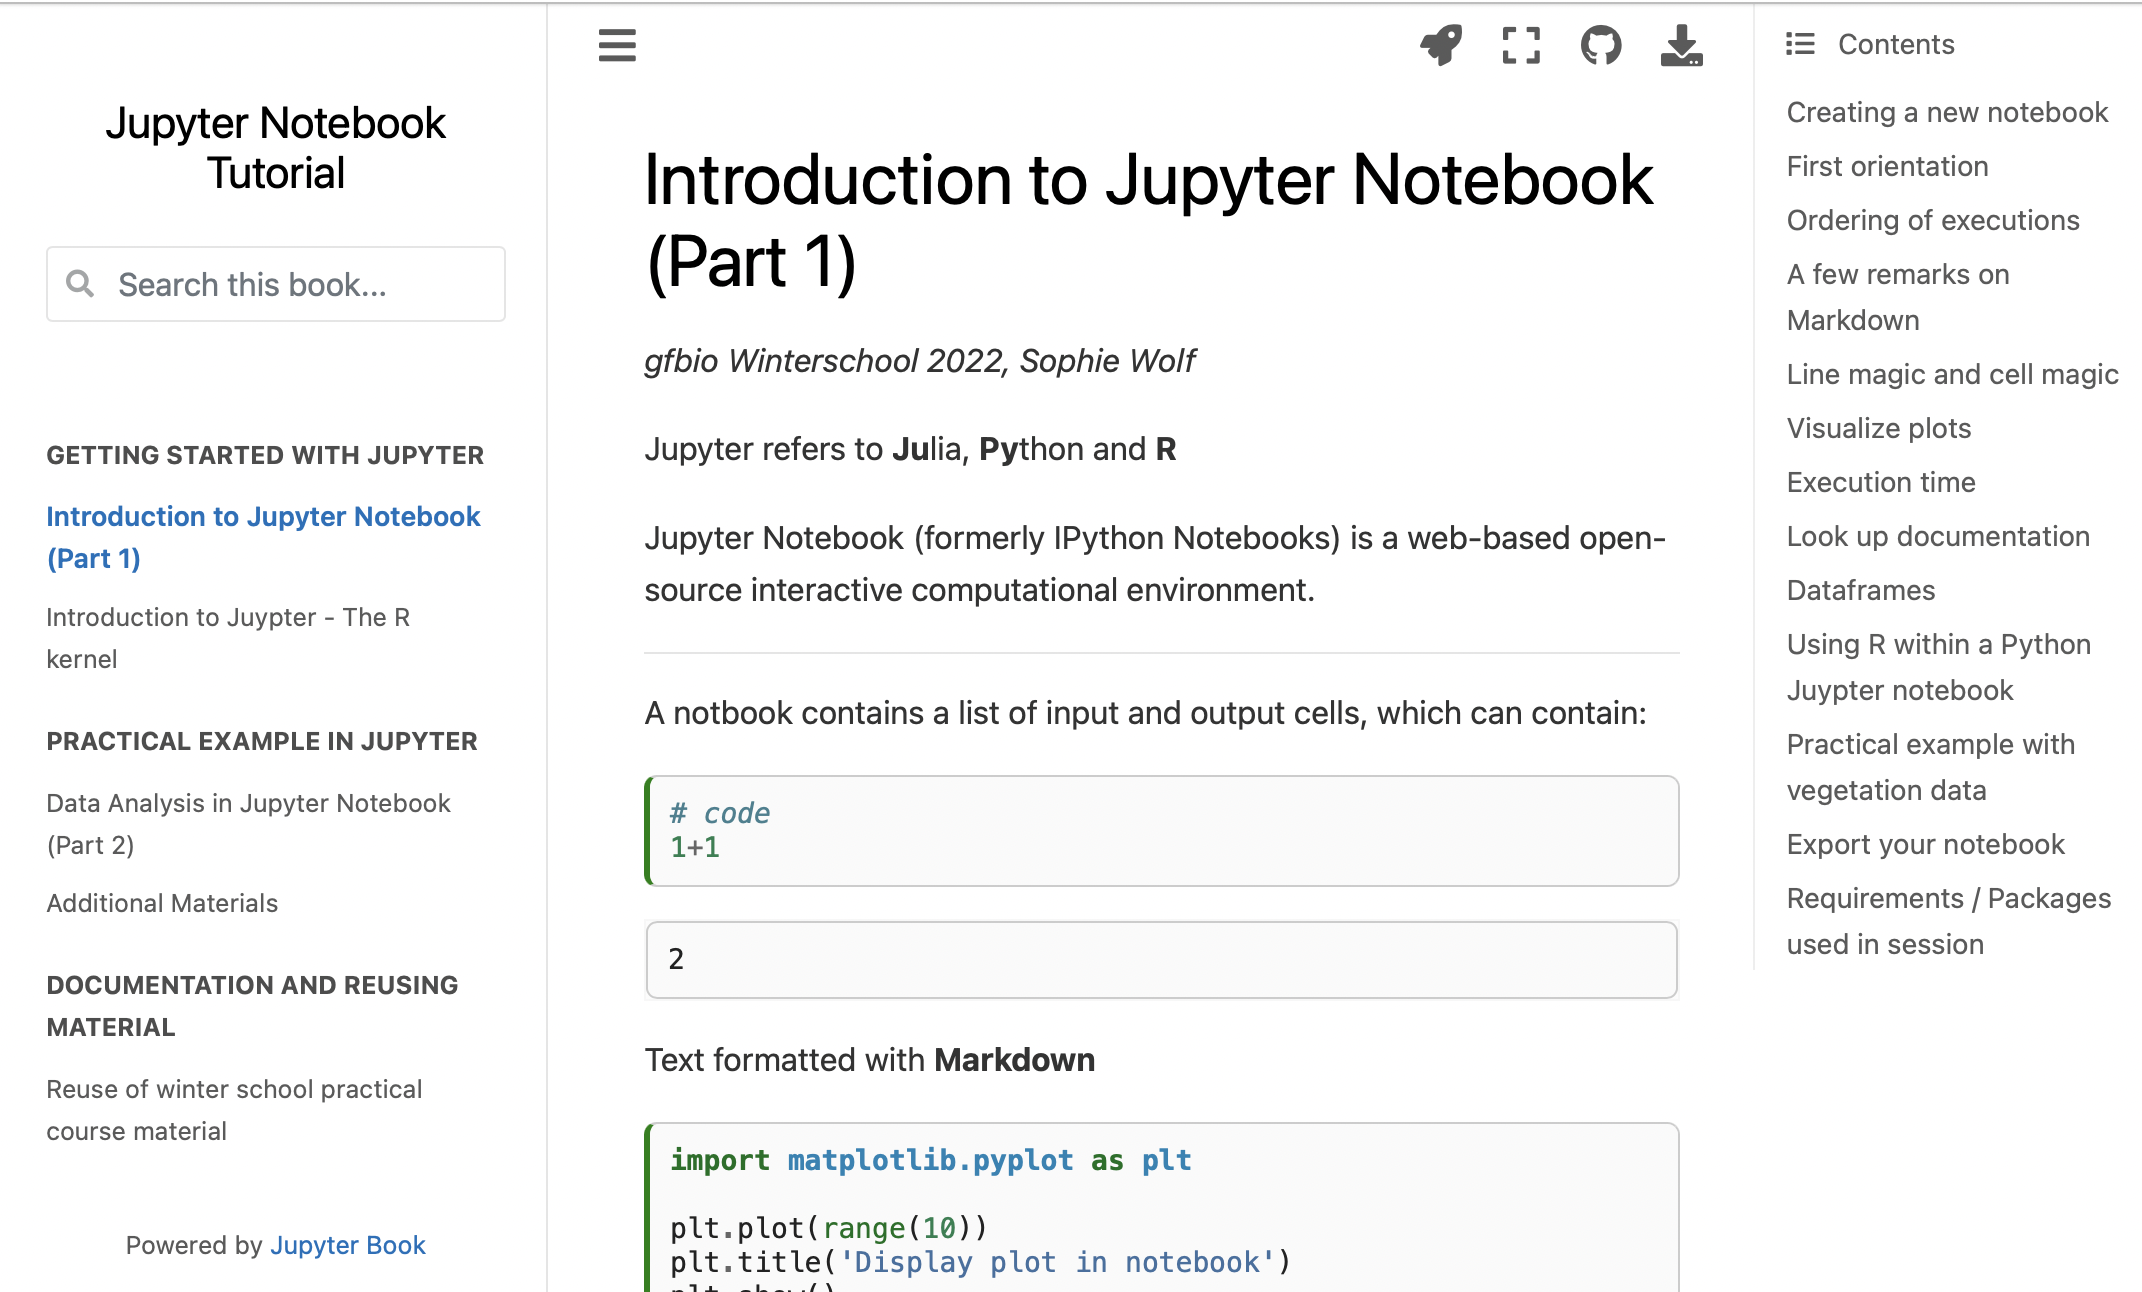Jump to Practical example with vegetation data
This screenshot has height=1292, width=2142.
click(1931, 767)
